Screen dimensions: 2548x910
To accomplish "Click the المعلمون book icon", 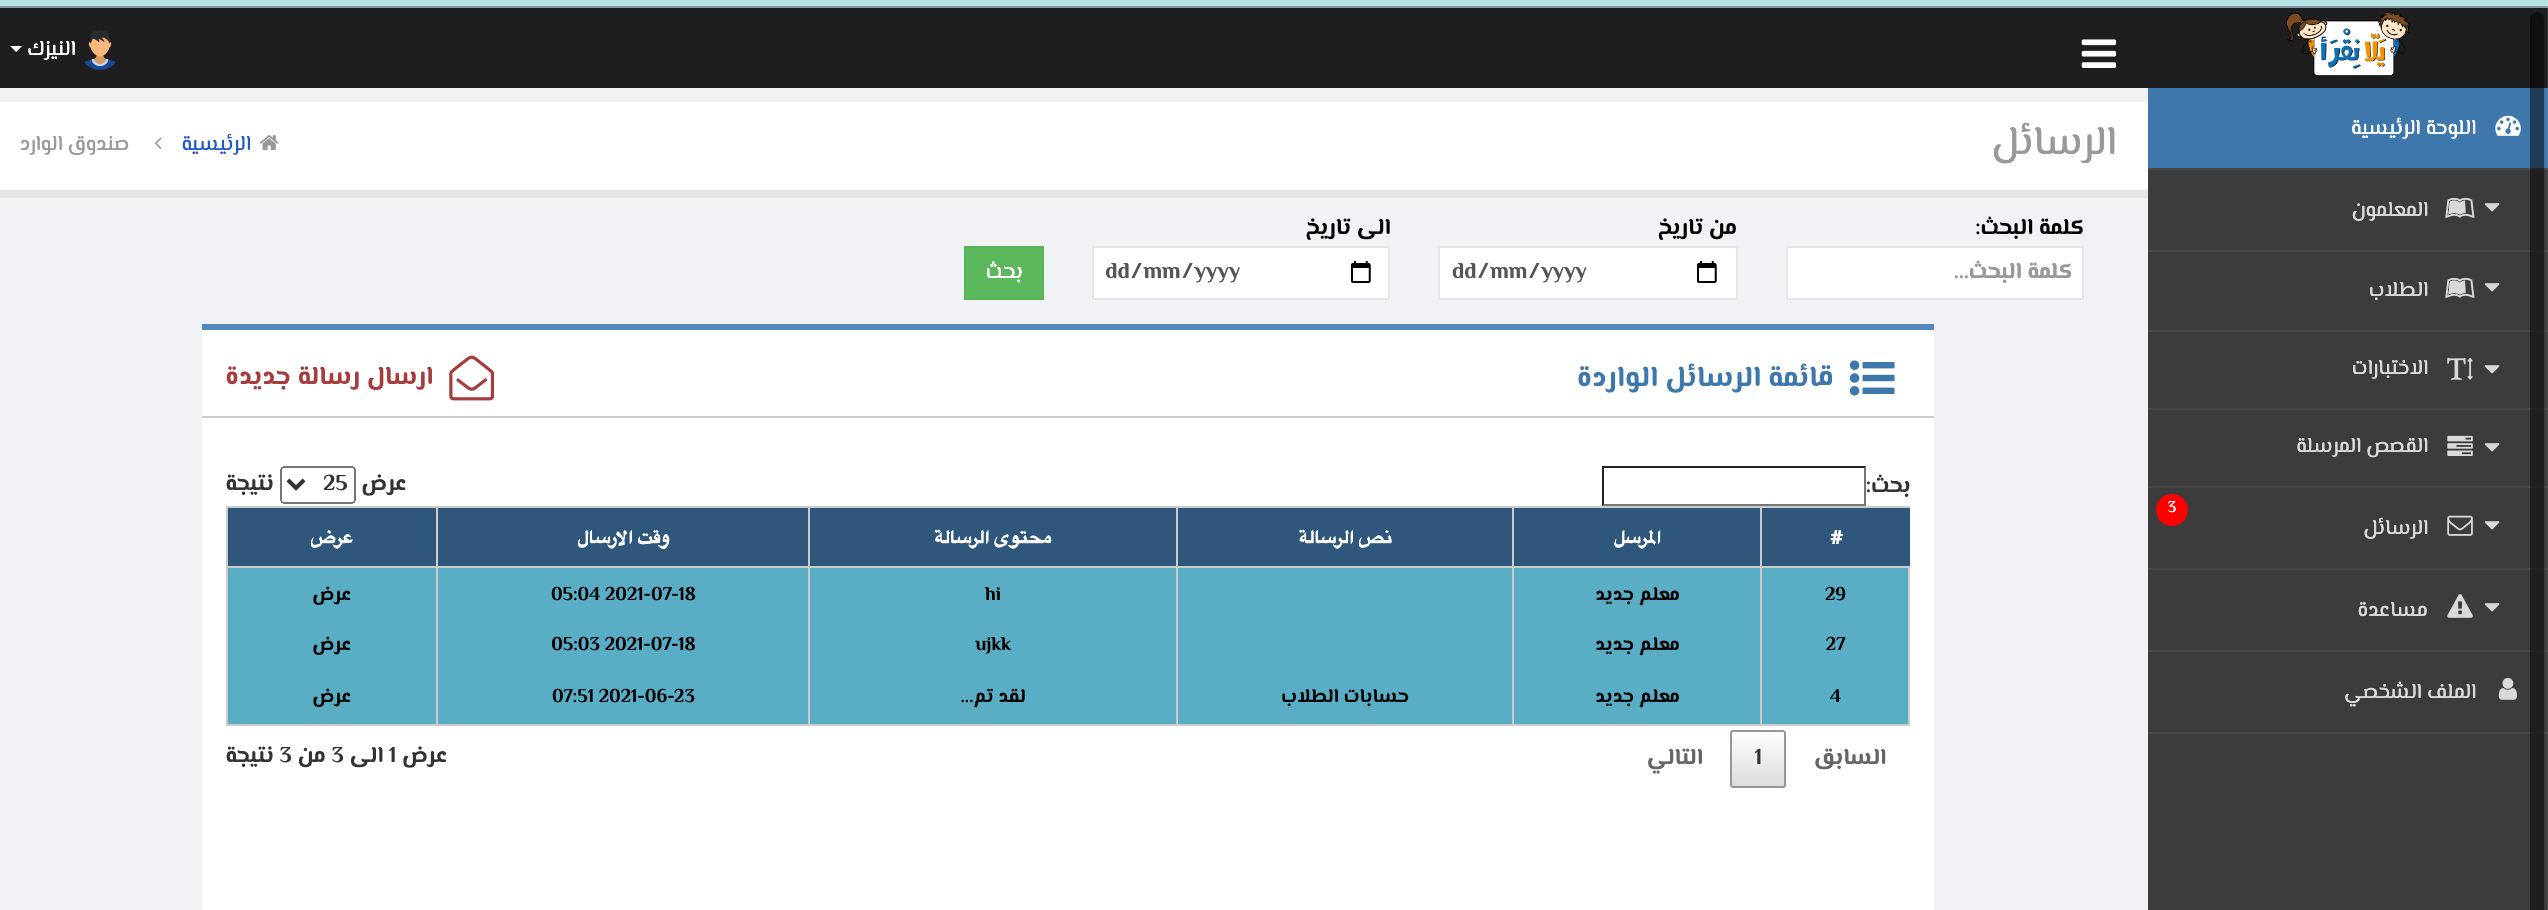I will pyautogui.click(x=2459, y=208).
